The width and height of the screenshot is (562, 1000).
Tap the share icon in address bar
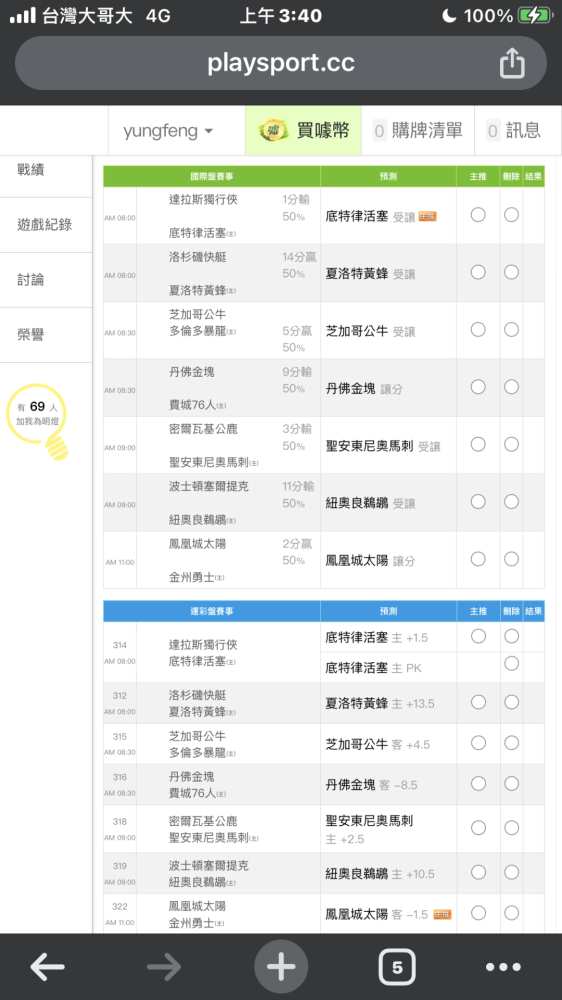(512, 63)
